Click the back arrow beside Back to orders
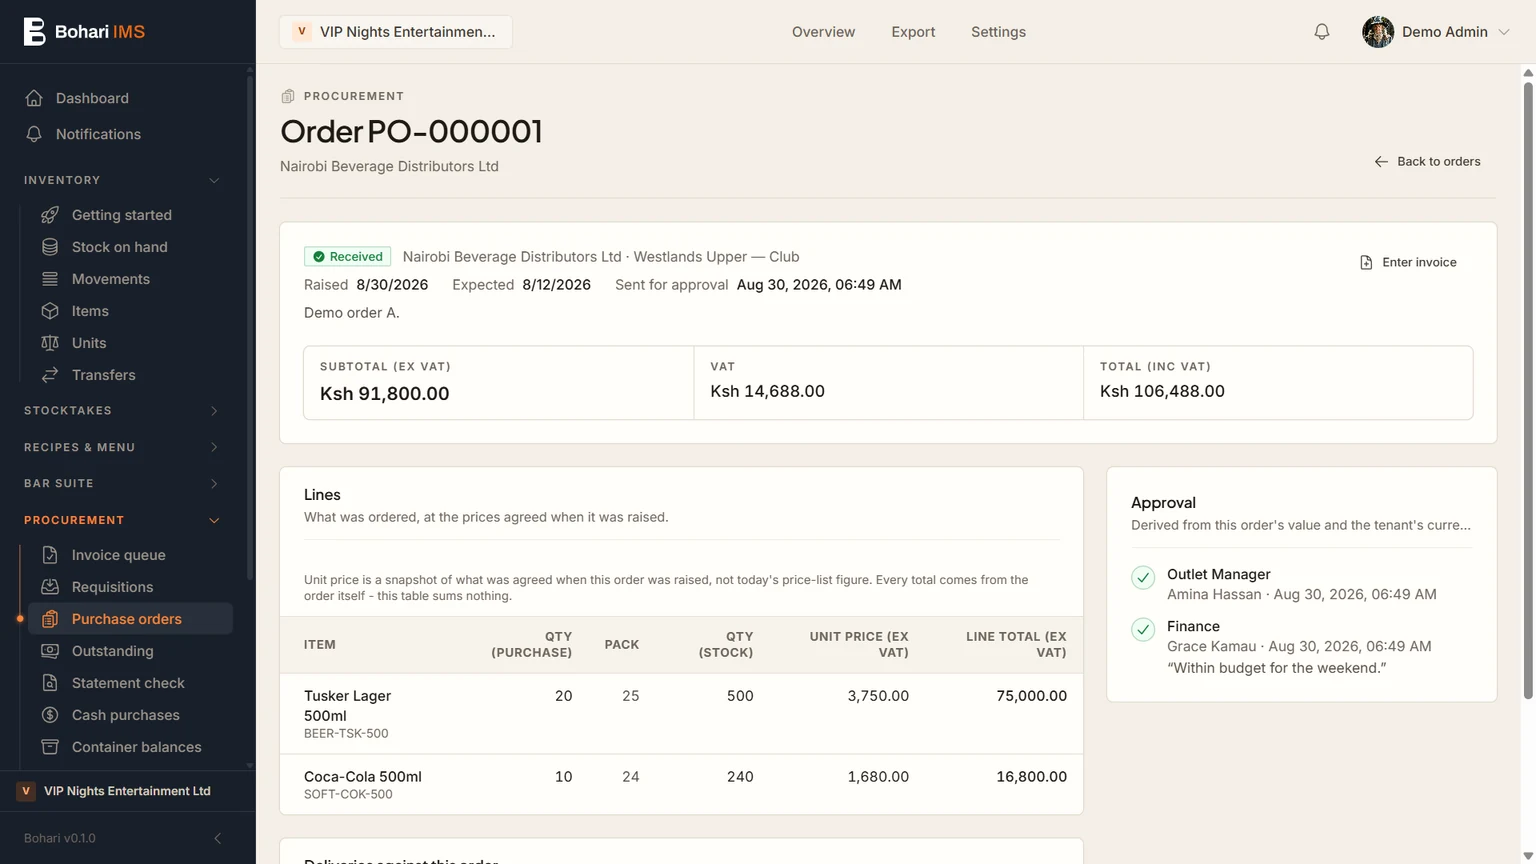Viewport: 1536px width, 864px height. pyautogui.click(x=1381, y=161)
